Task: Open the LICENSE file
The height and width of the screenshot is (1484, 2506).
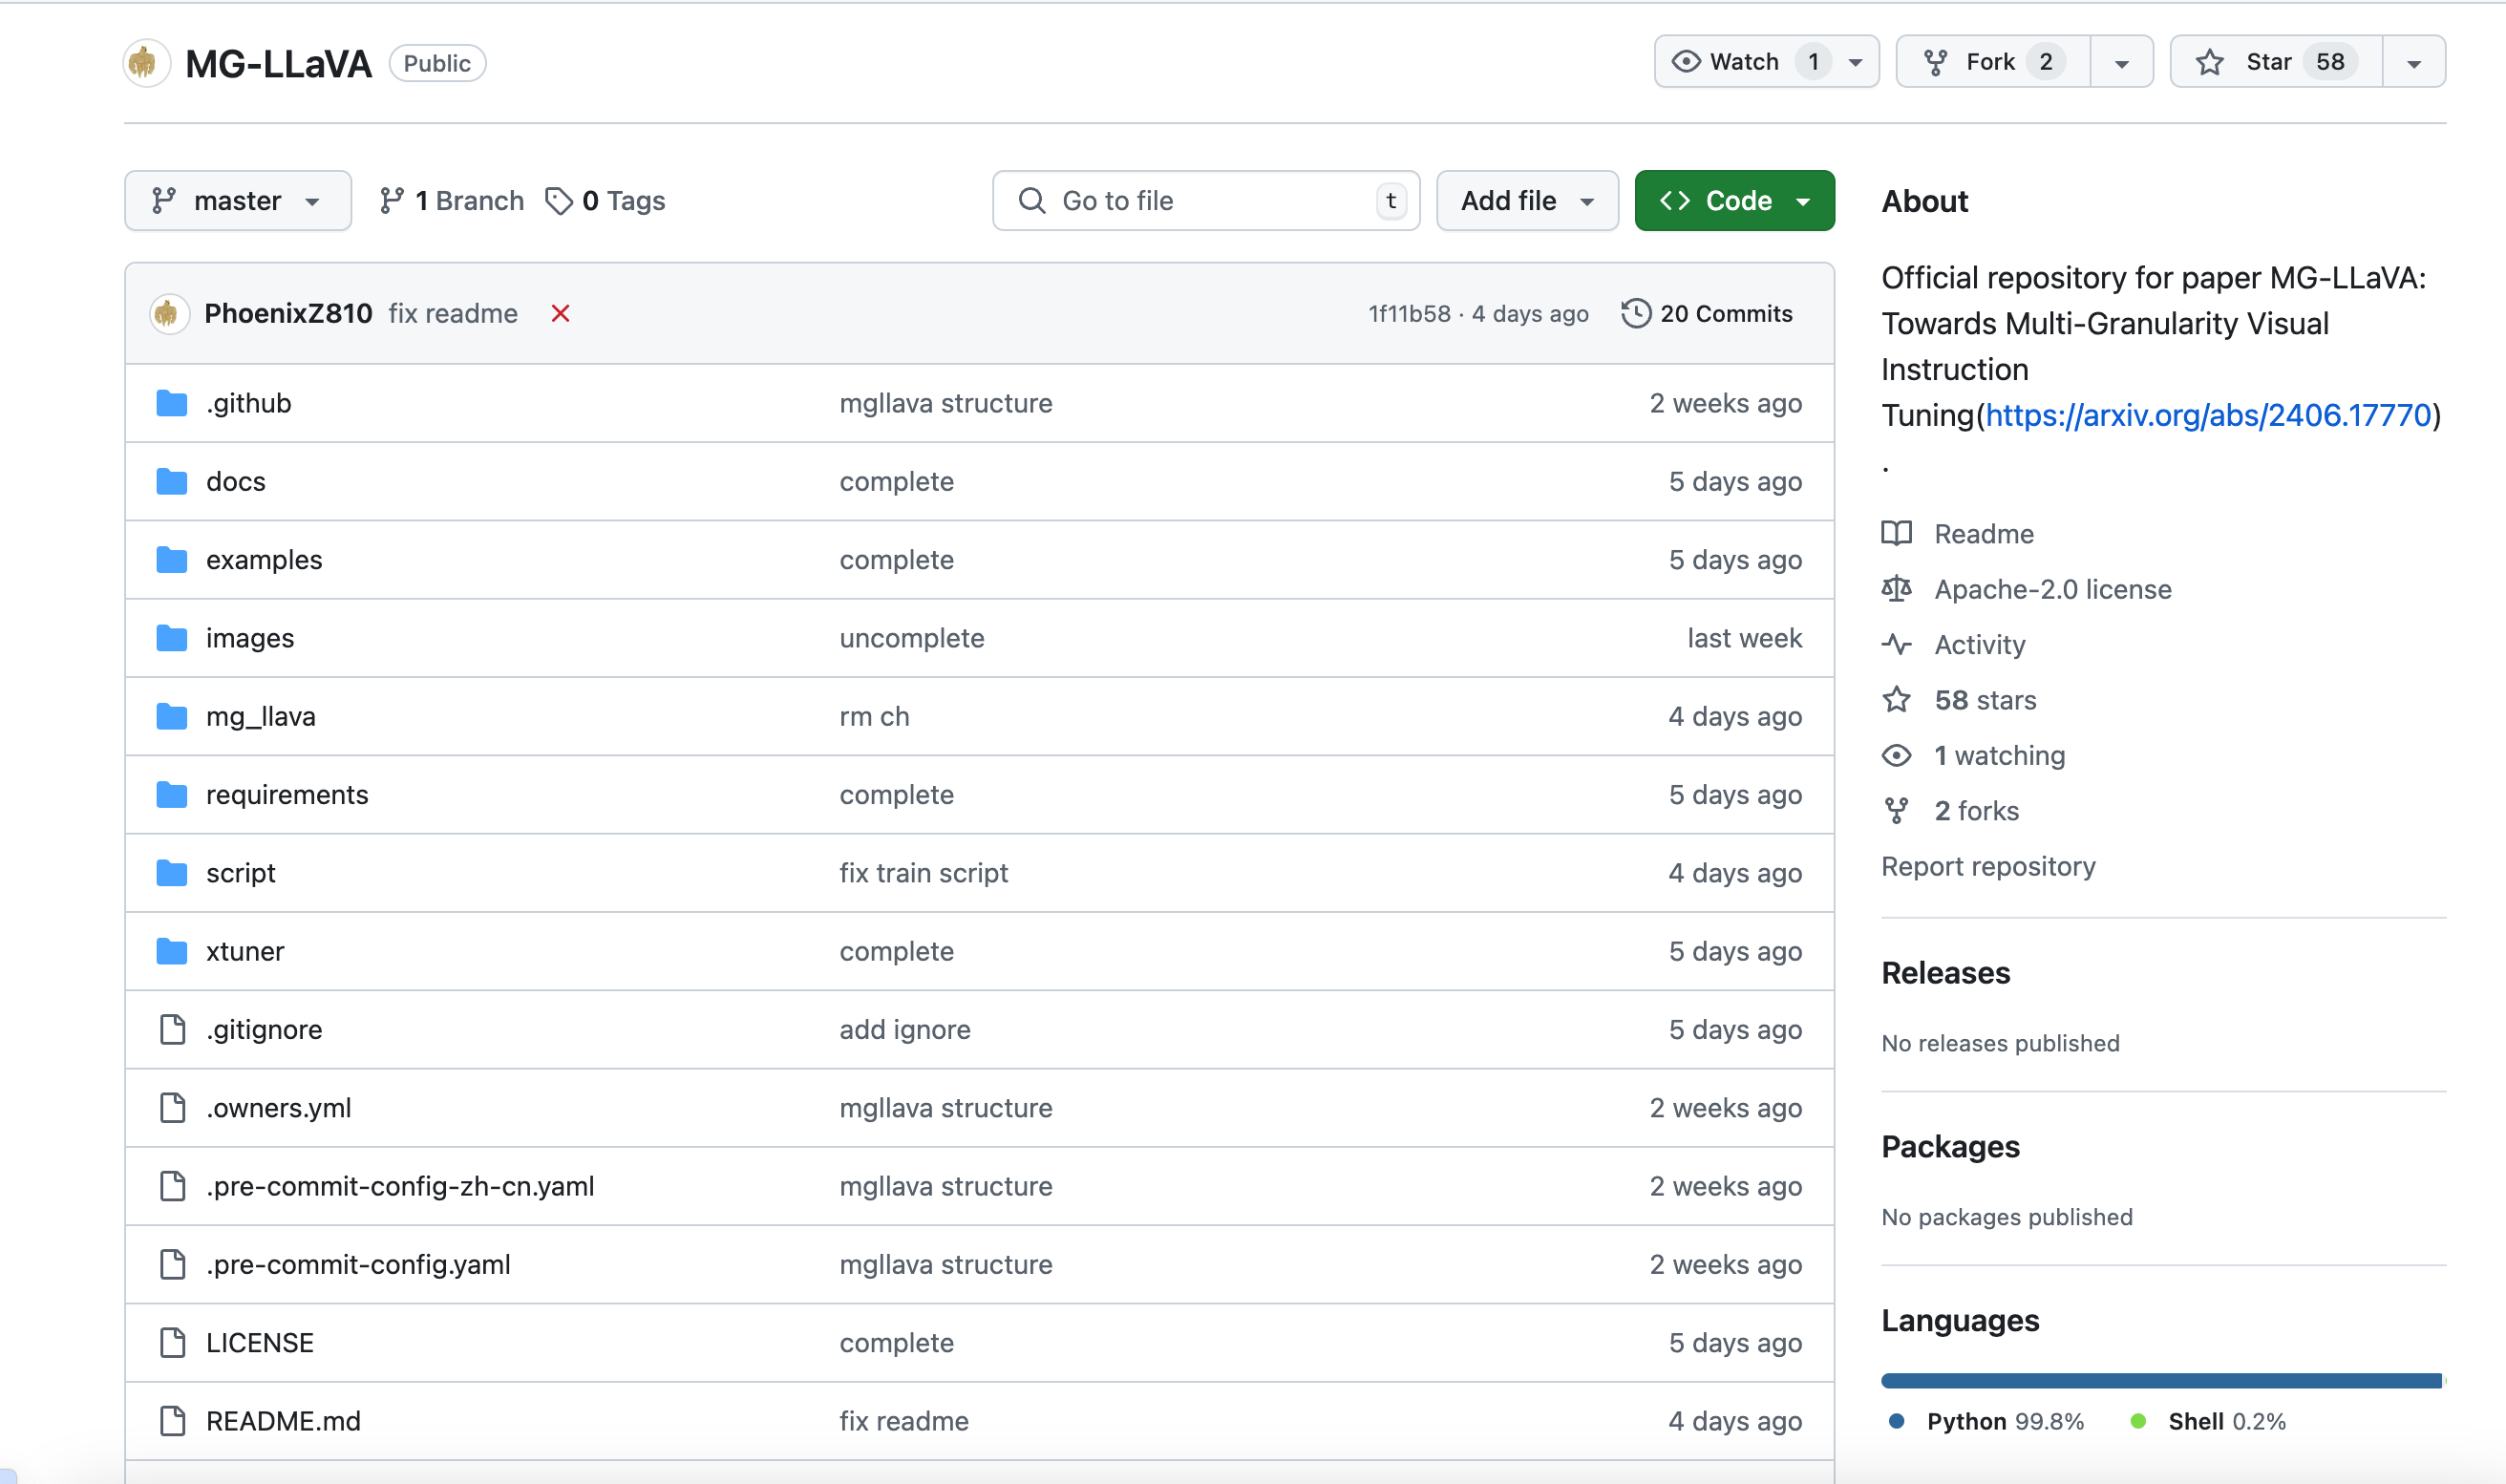Action: pyautogui.click(x=259, y=1342)
